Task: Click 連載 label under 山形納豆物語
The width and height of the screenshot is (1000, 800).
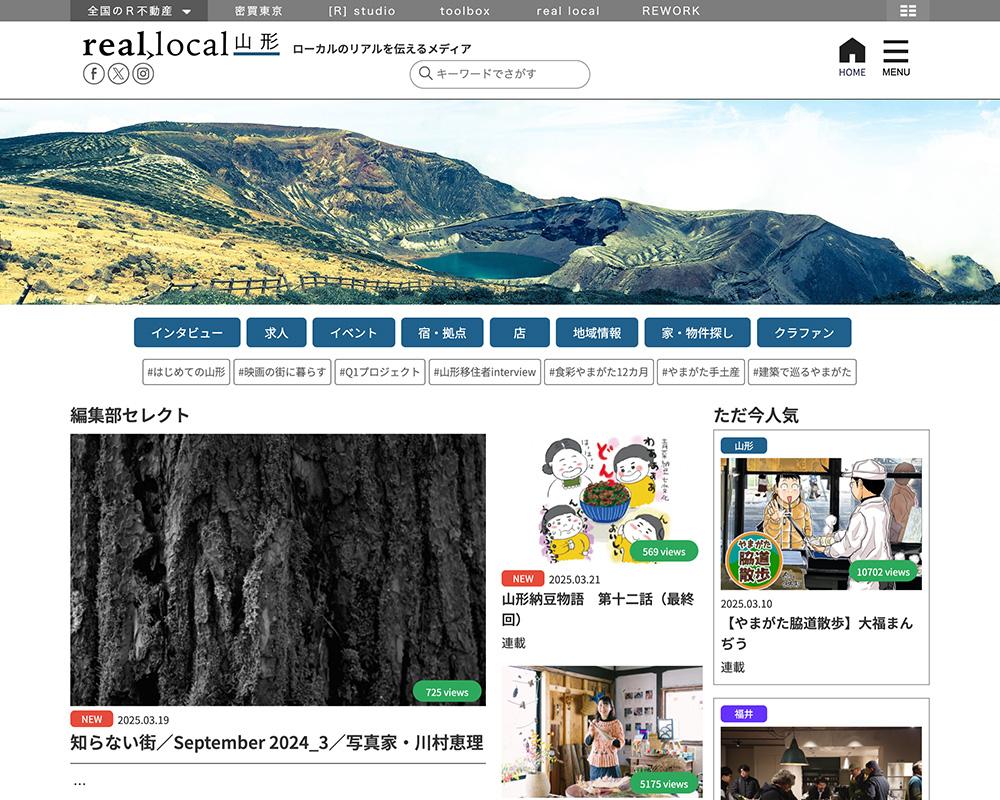Action: click(x=513, y=643)
